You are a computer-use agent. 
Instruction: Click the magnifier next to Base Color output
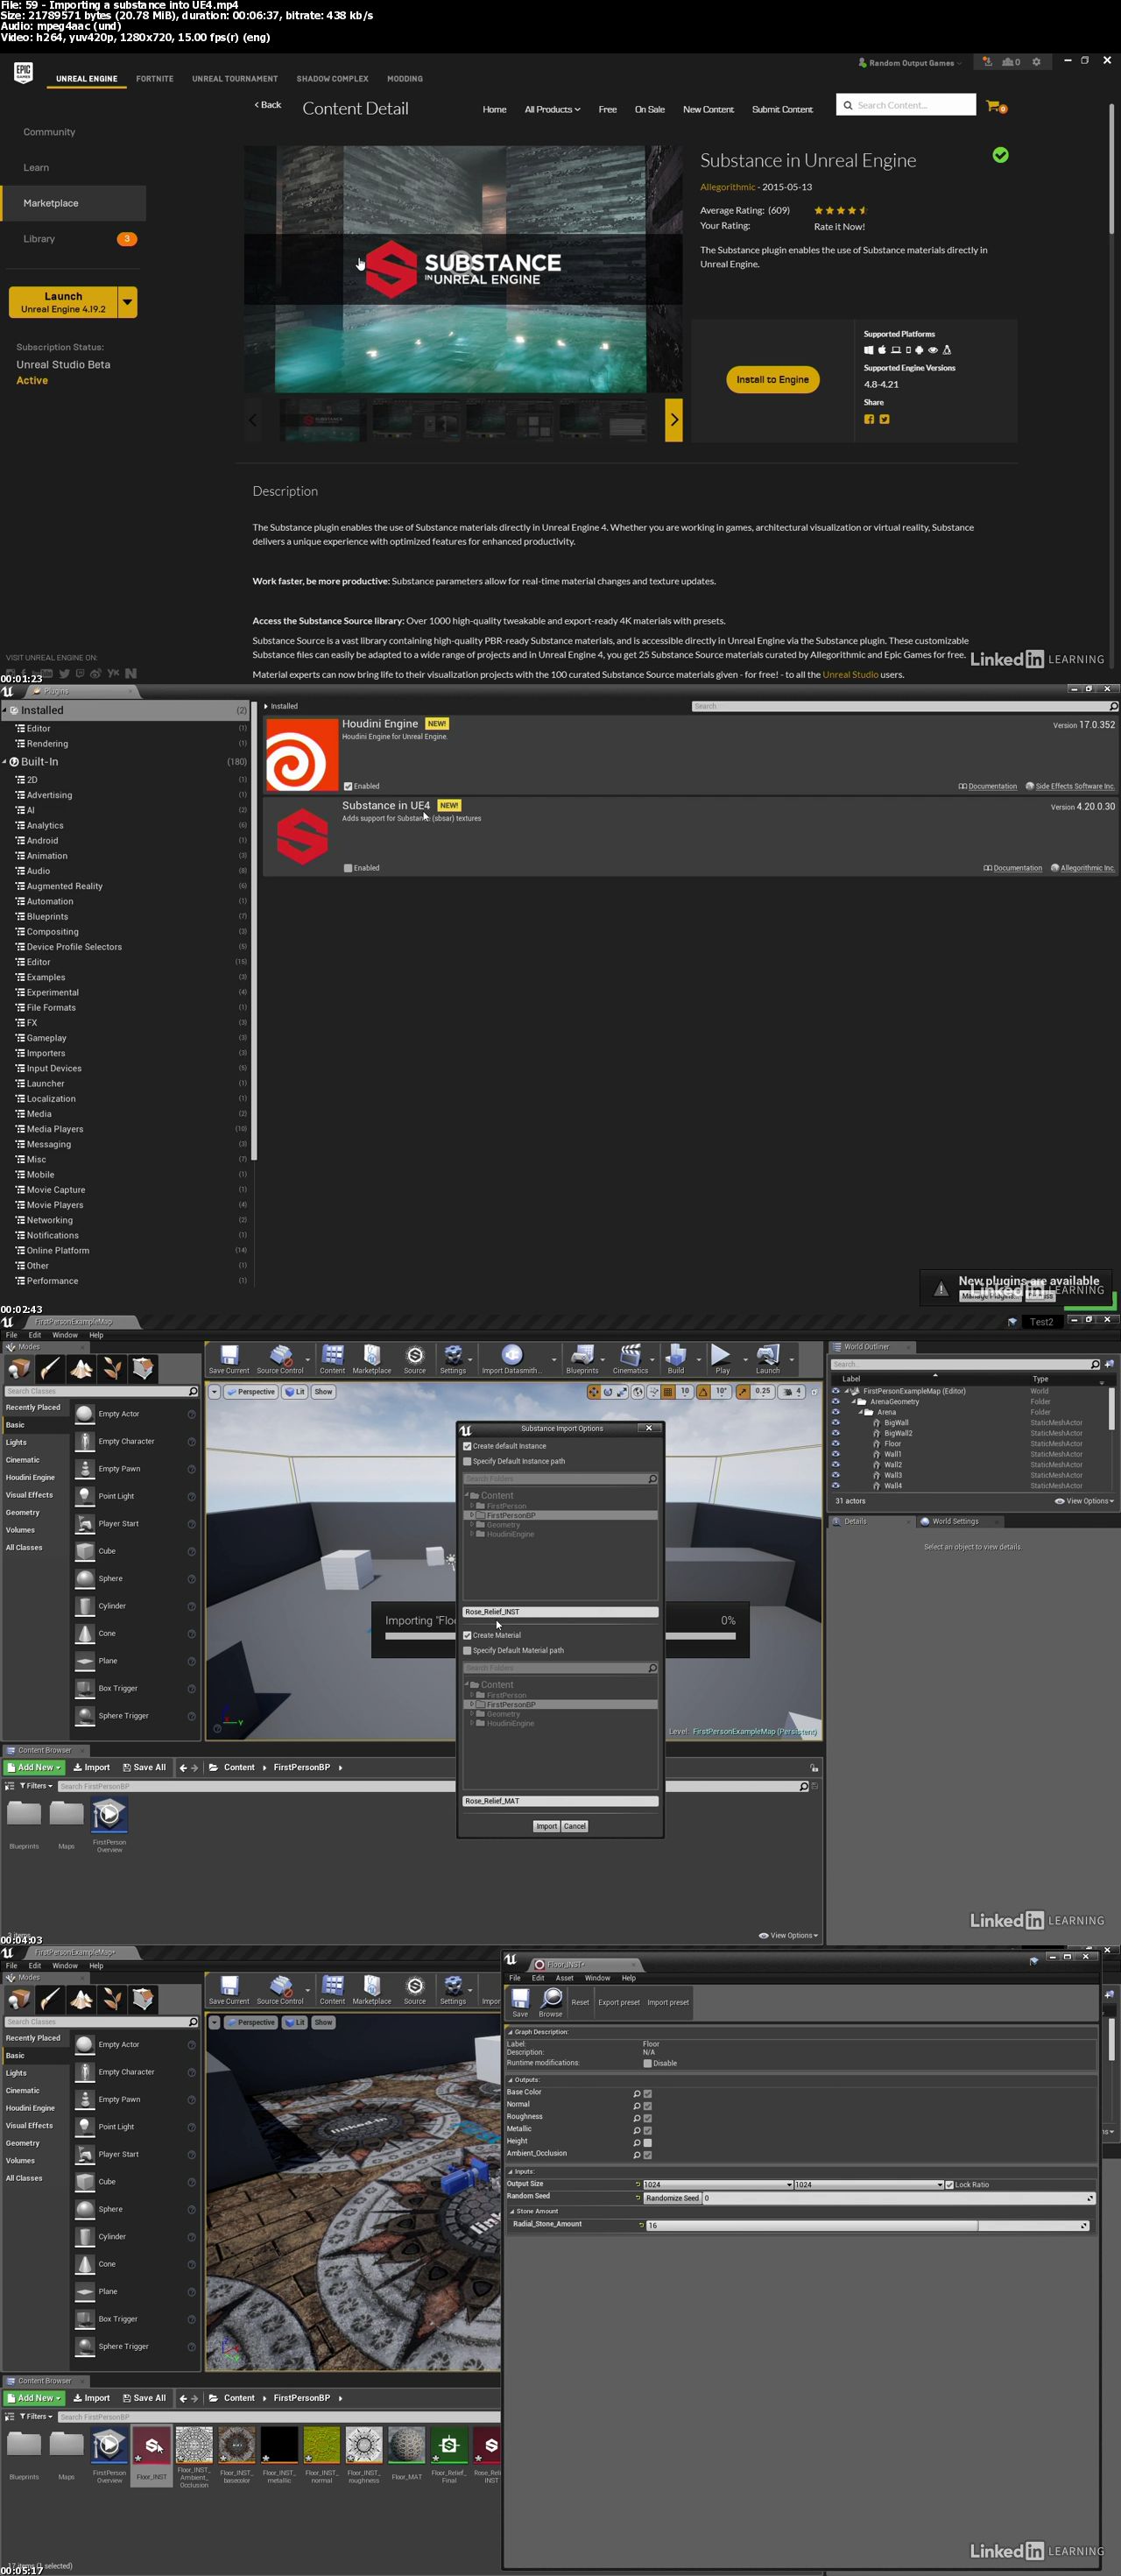tap(637, 2093)
